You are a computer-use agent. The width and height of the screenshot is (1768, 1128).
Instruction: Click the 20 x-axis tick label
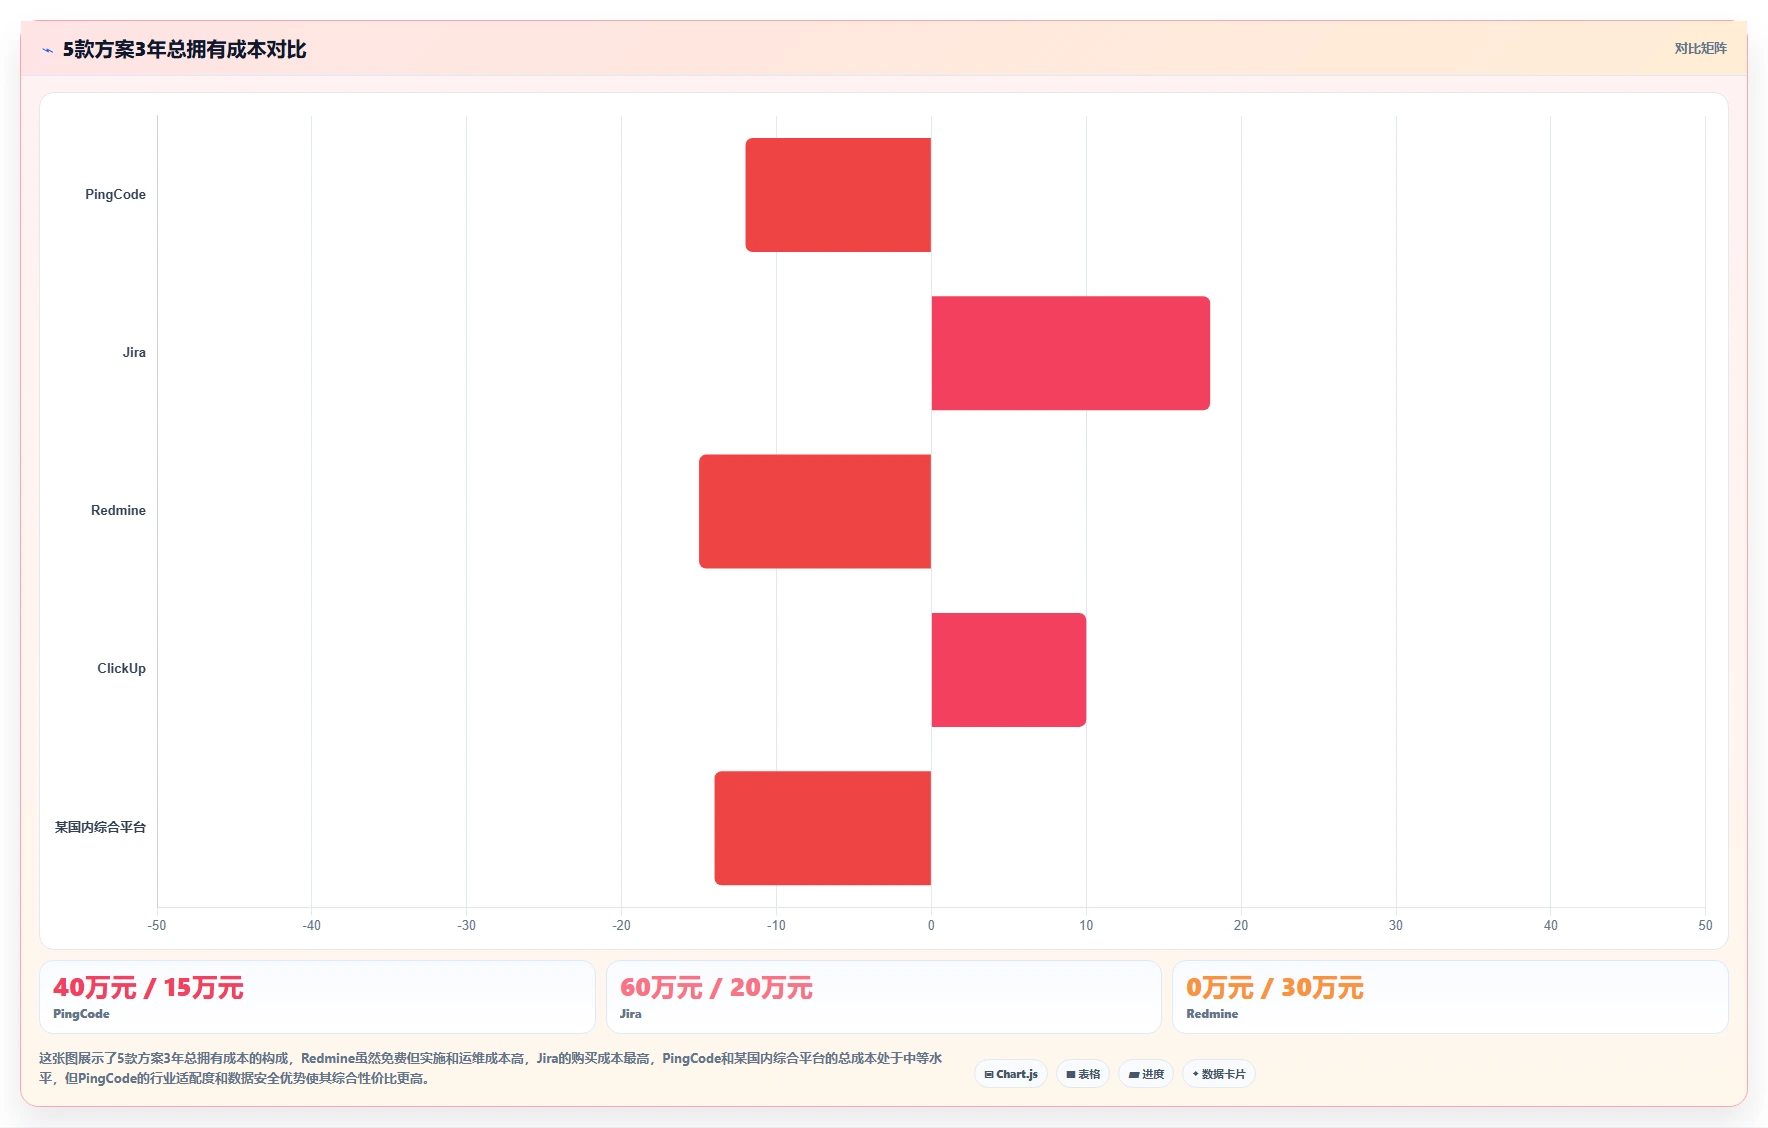point(1241,925)
